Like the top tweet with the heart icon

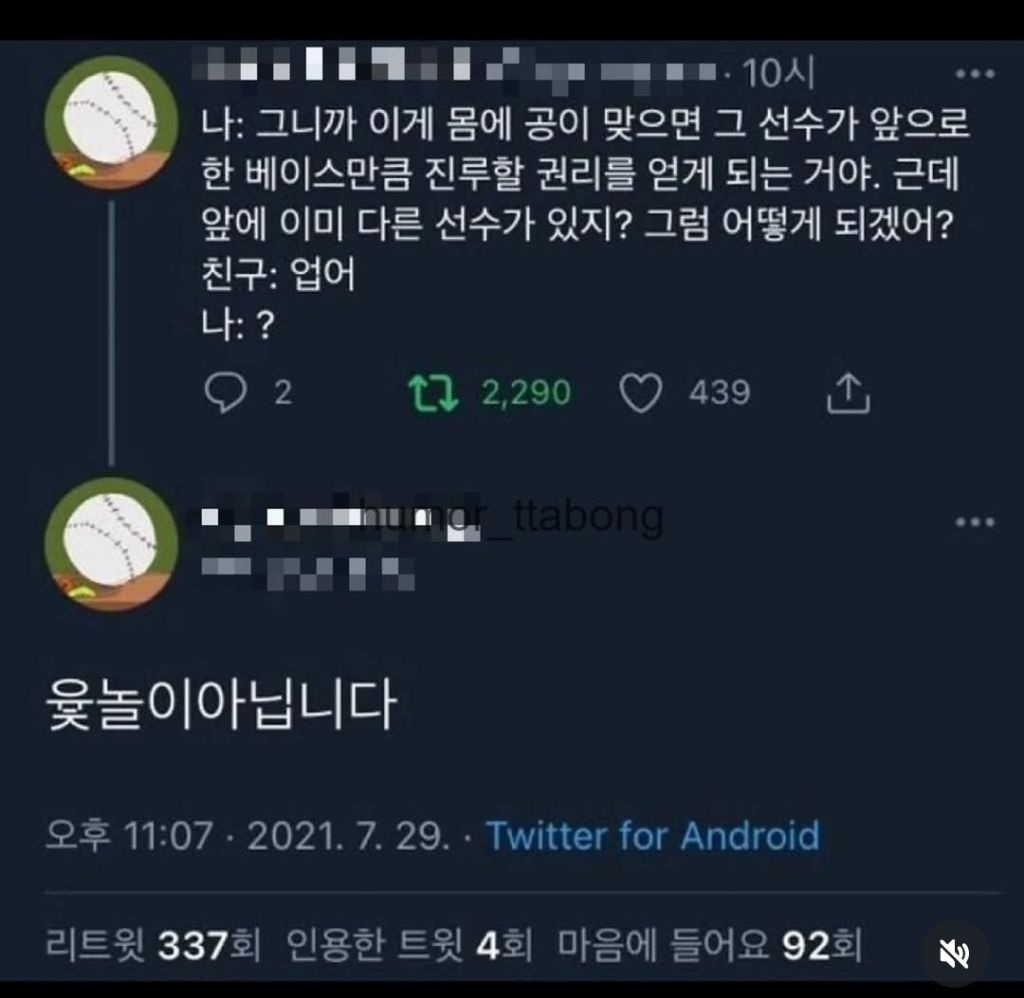pos(641,393)
